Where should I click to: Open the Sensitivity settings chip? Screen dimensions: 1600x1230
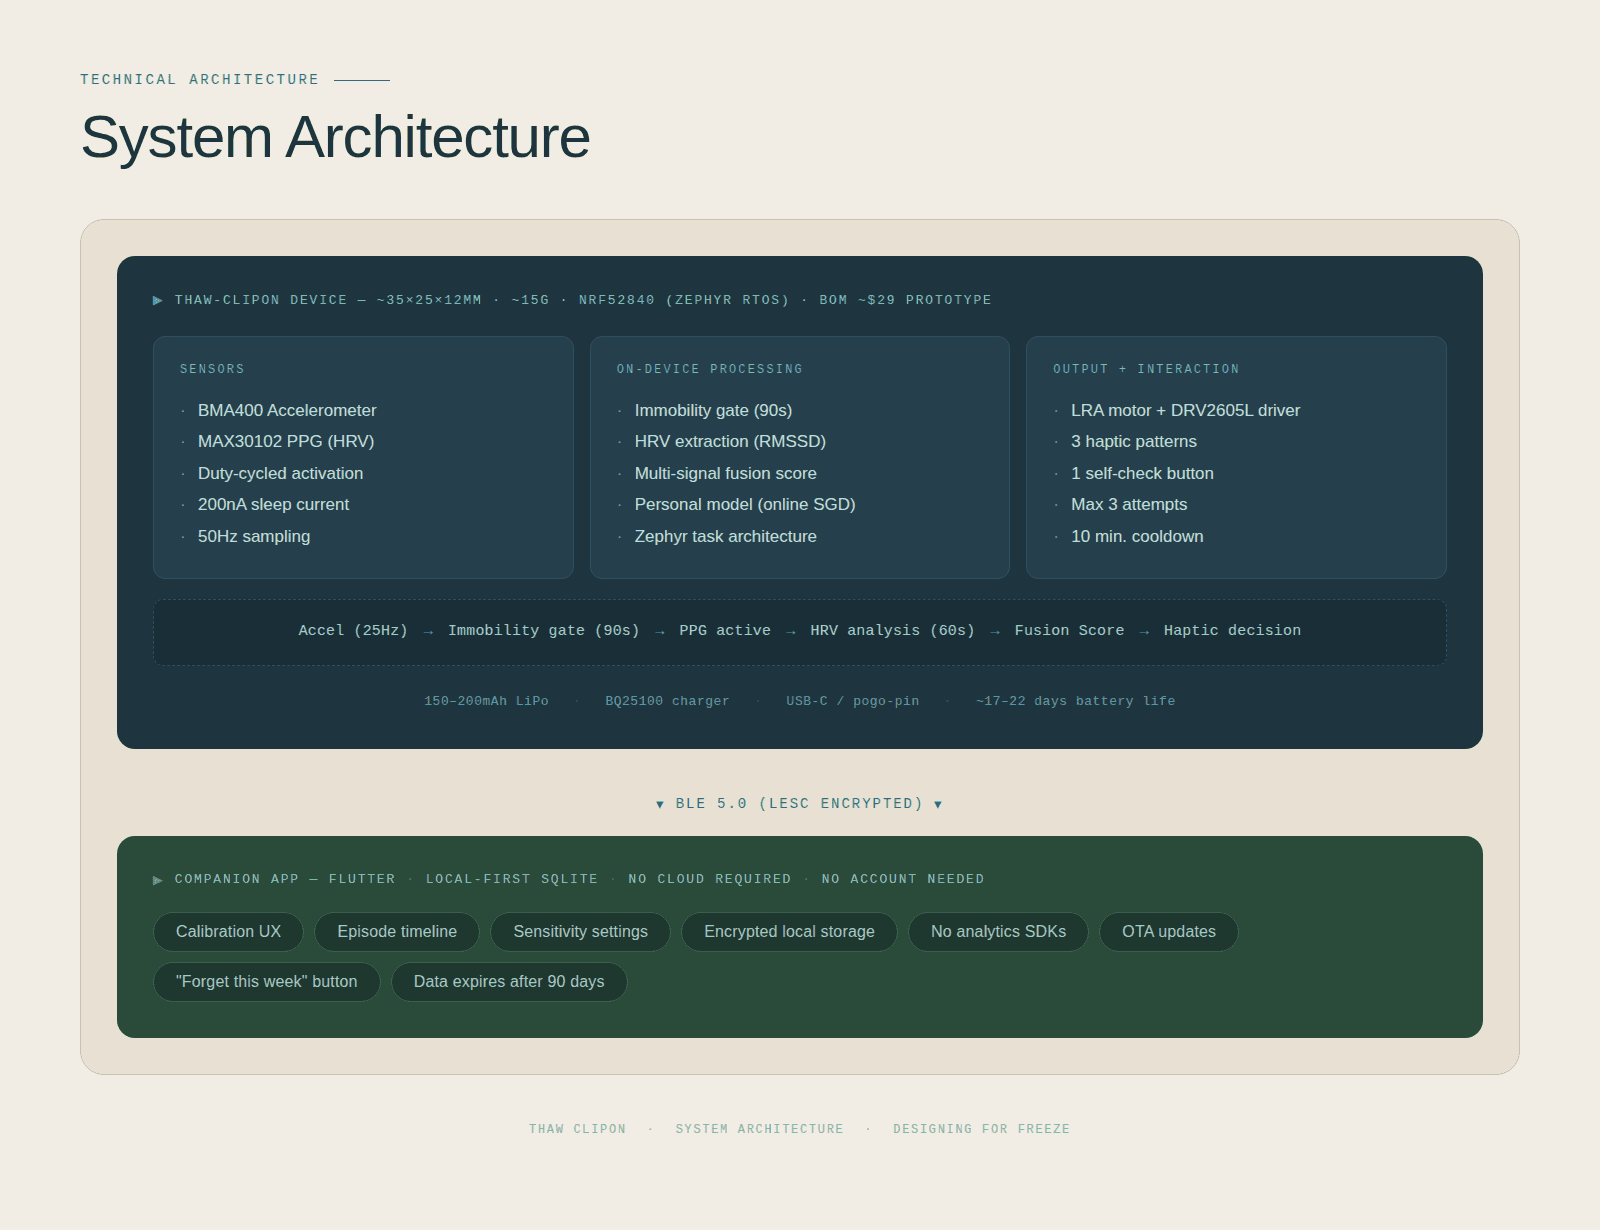580,931
